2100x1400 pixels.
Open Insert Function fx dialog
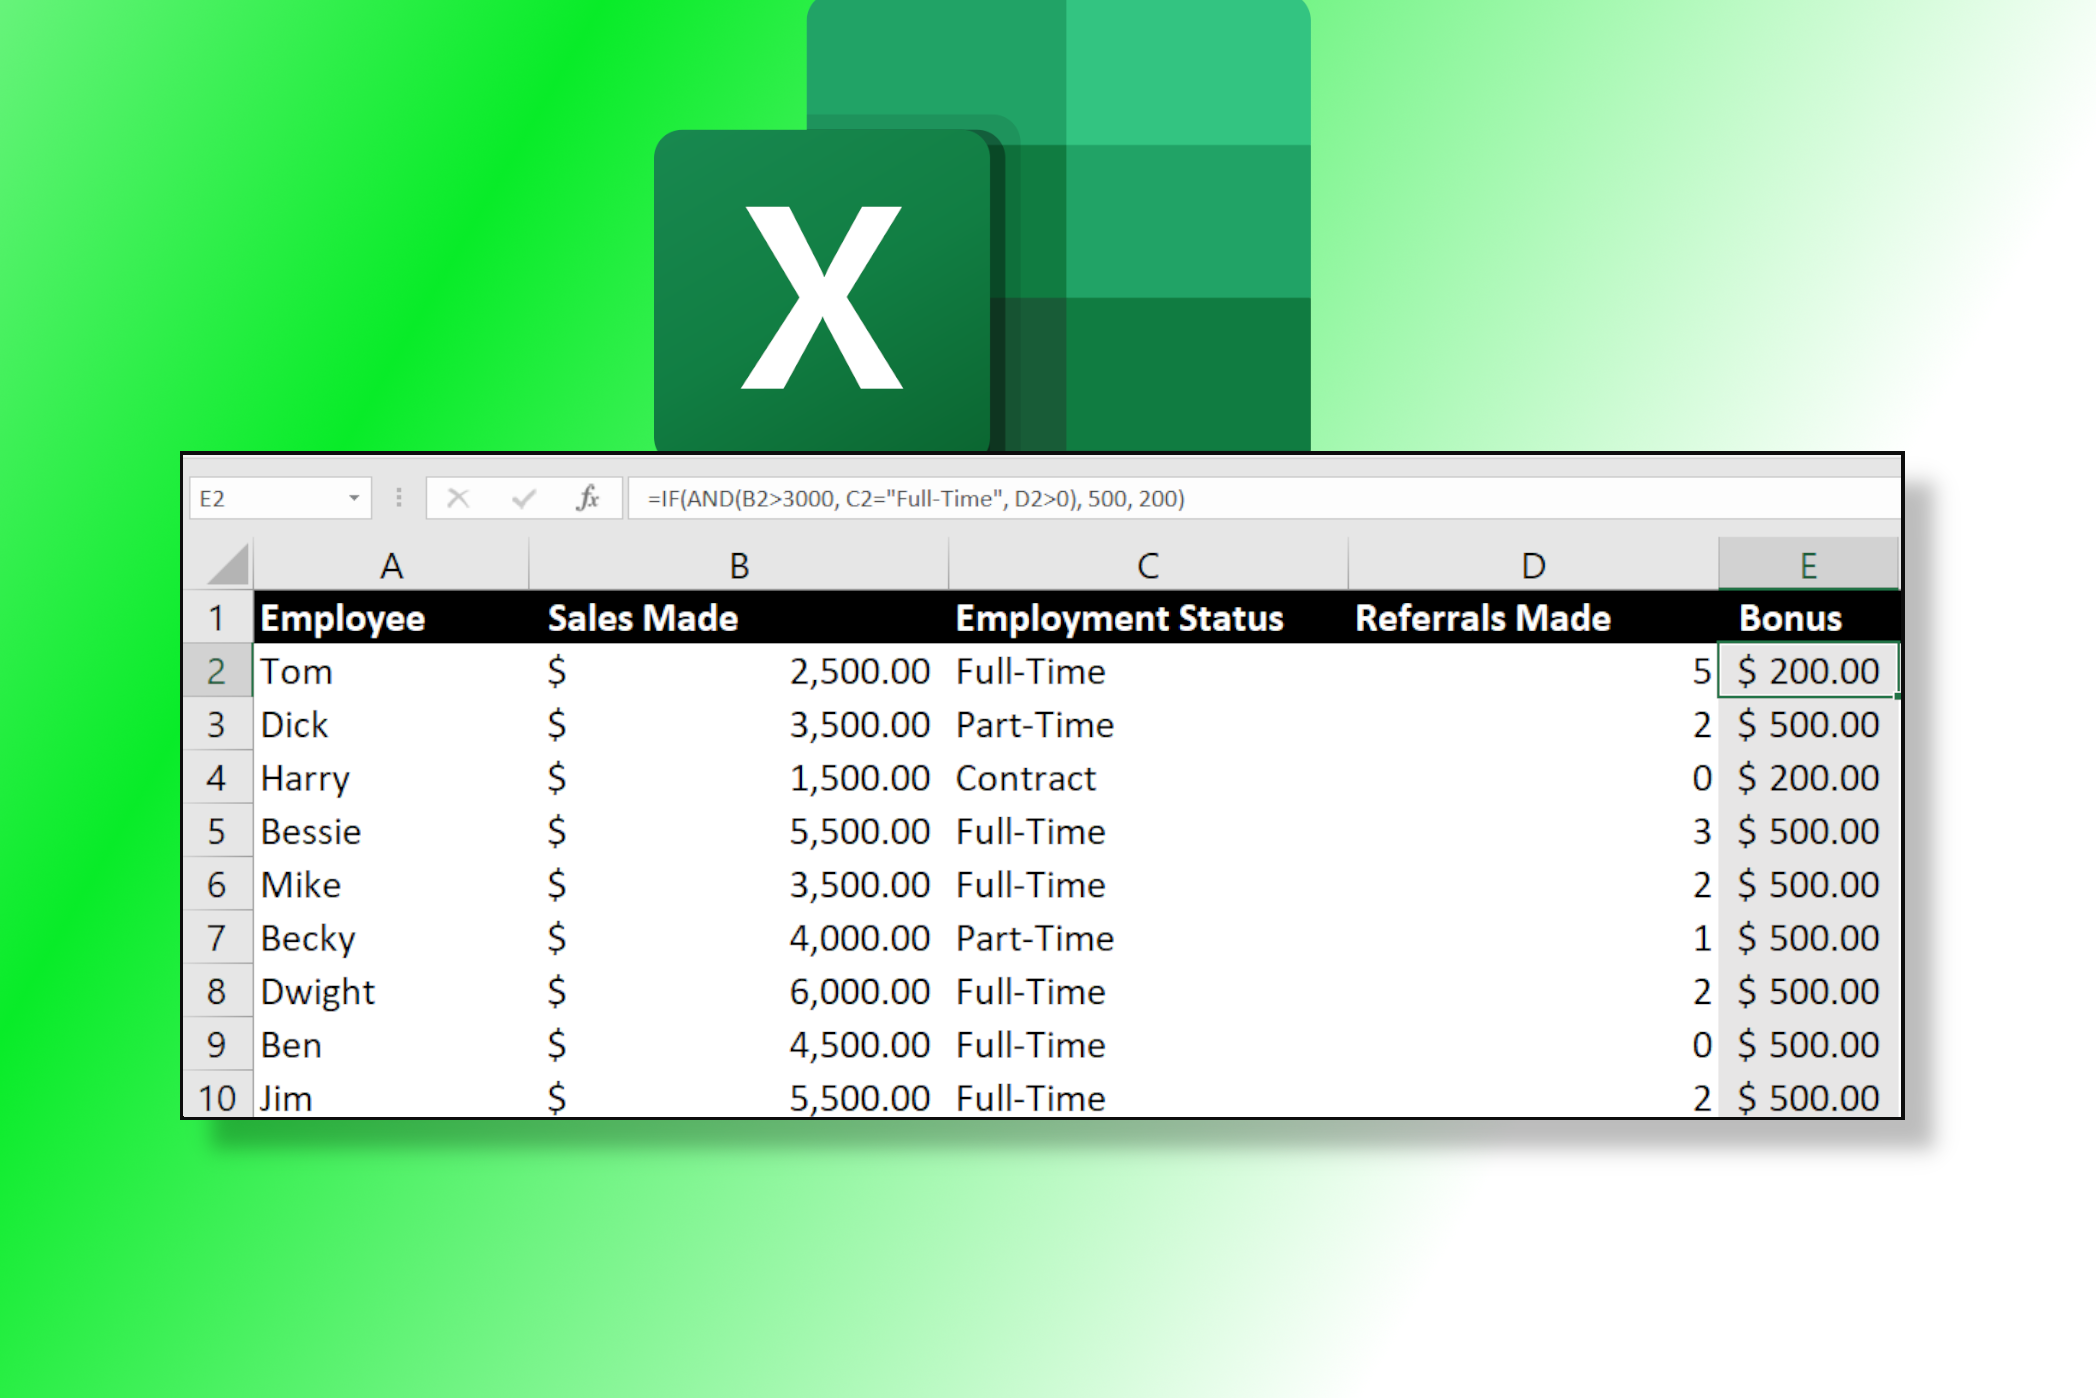point(588,498)
